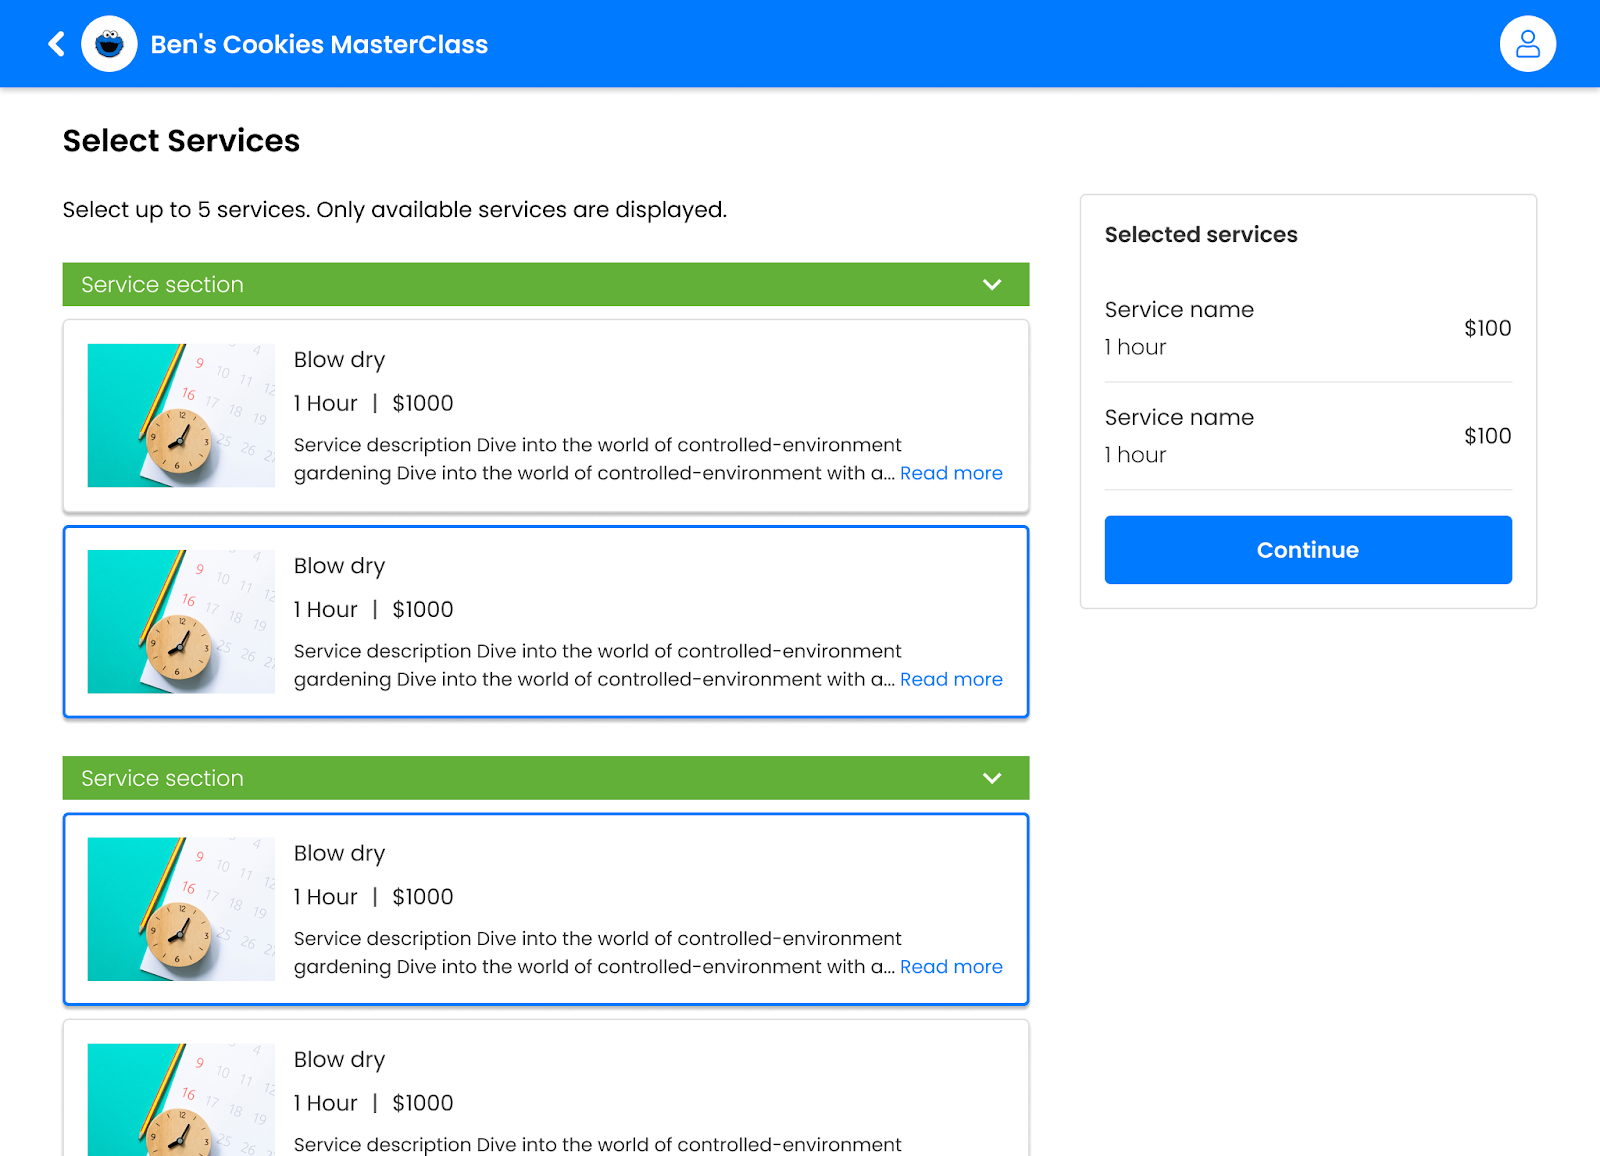Click the clock thumbnail of the first service

(181, 416)
